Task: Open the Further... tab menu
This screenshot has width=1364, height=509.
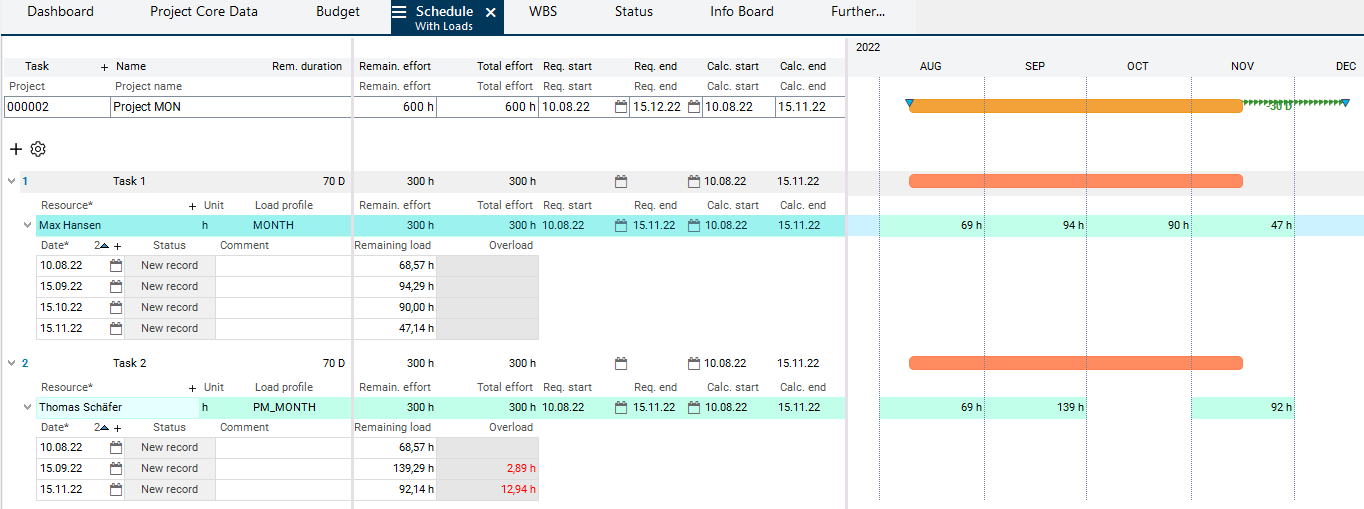Action: pos(857,12)
